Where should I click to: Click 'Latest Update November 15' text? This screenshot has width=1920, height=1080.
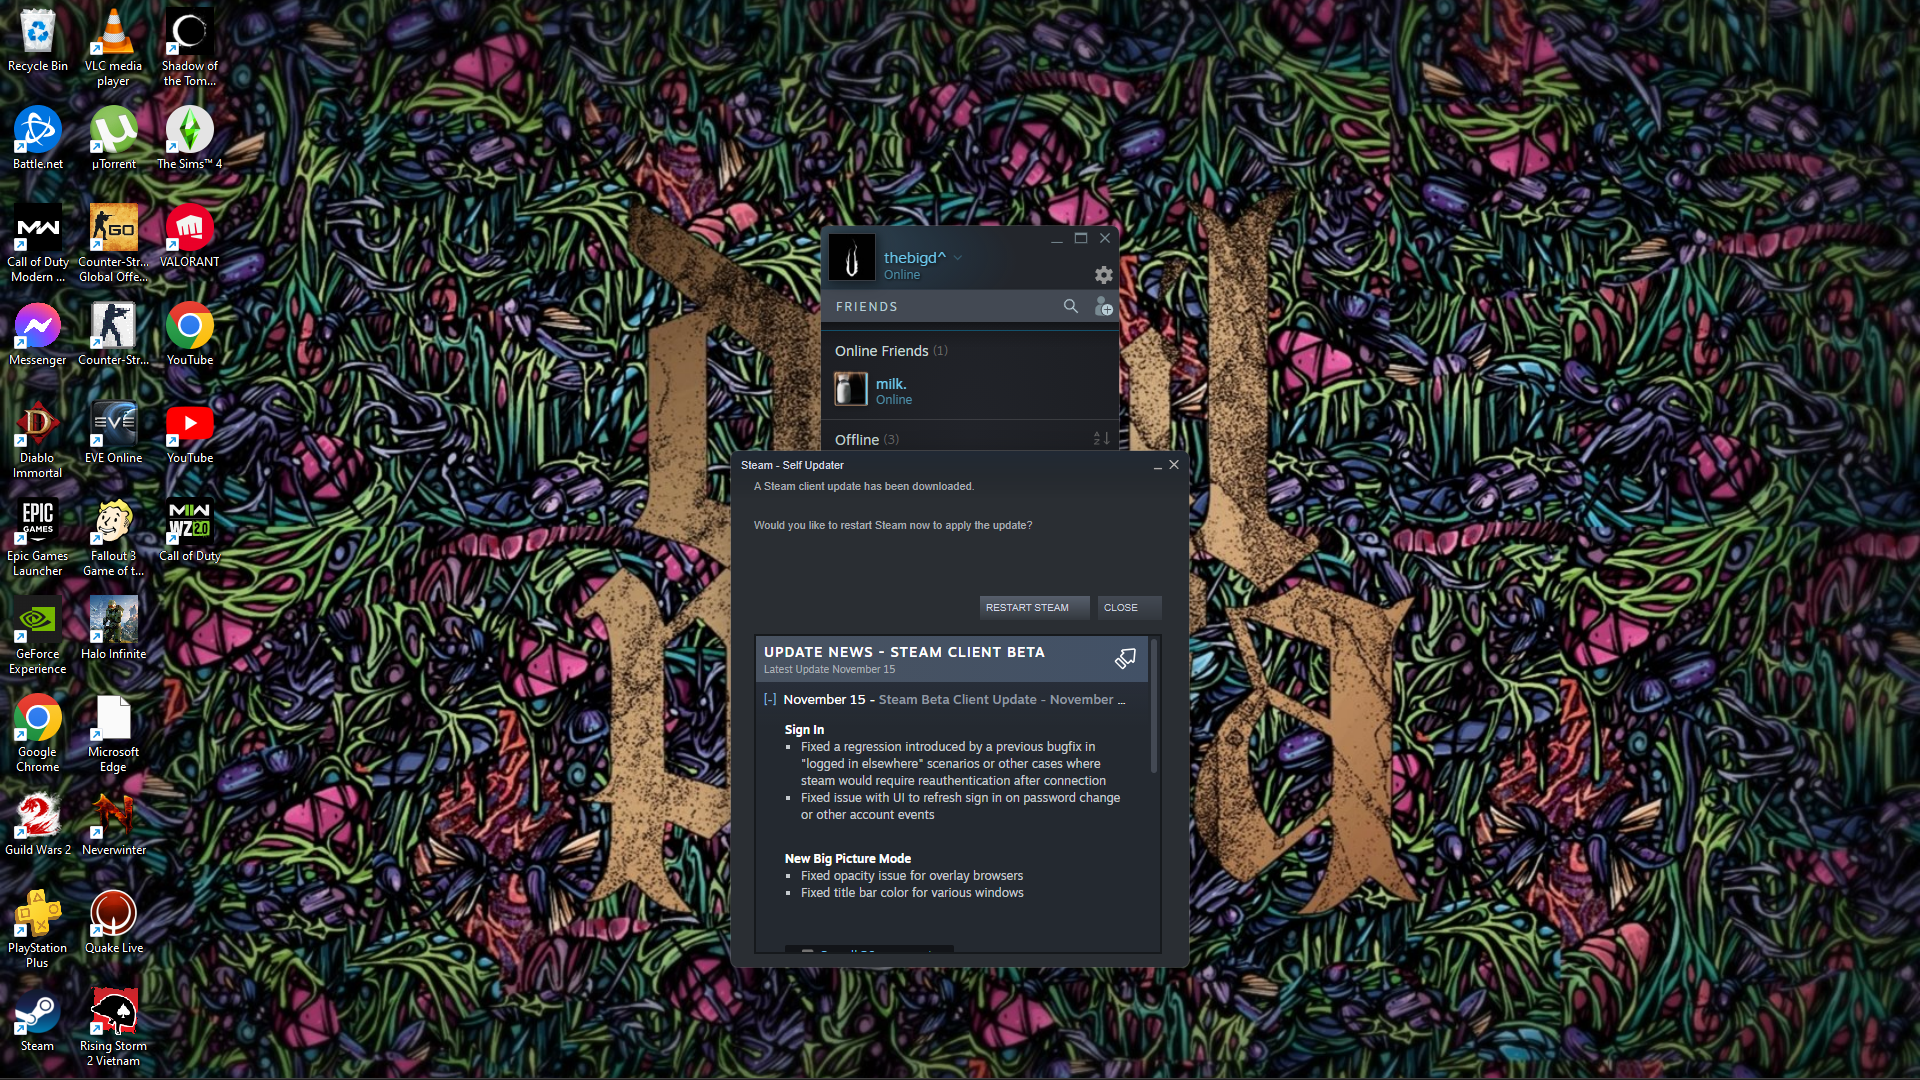click(x=829, y=670)
